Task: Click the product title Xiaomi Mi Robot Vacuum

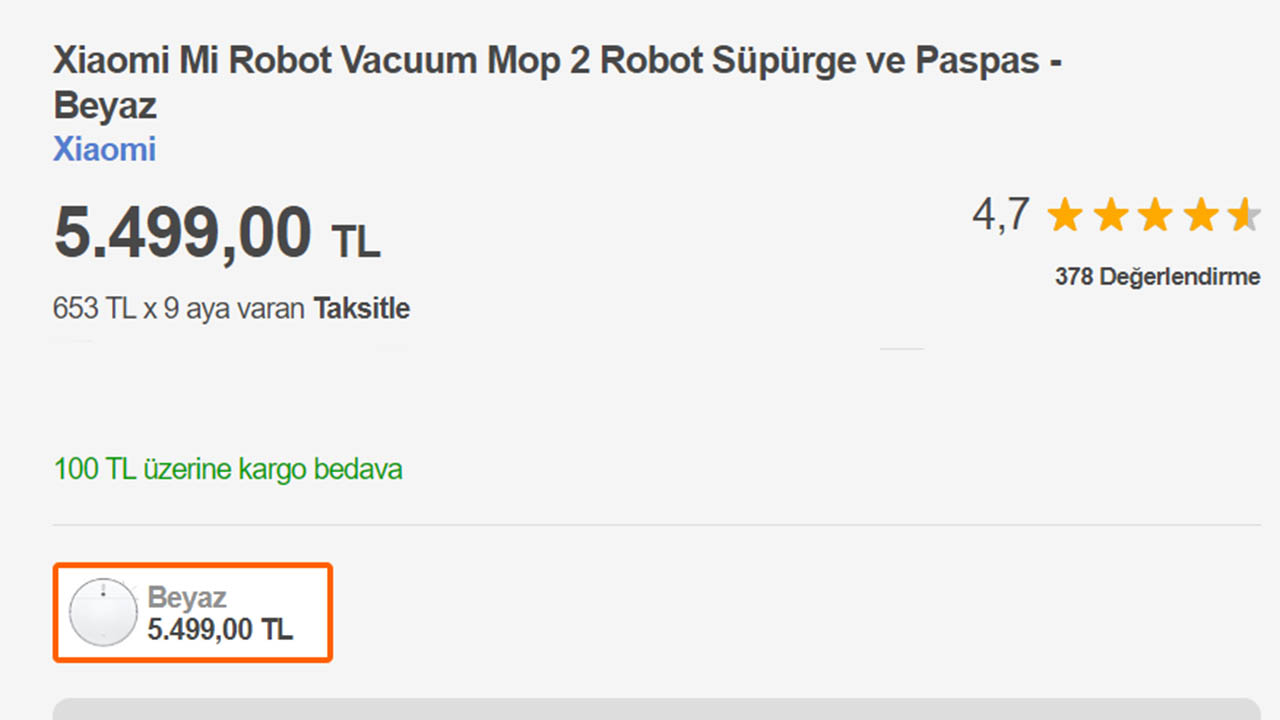Action: (555, 62)
